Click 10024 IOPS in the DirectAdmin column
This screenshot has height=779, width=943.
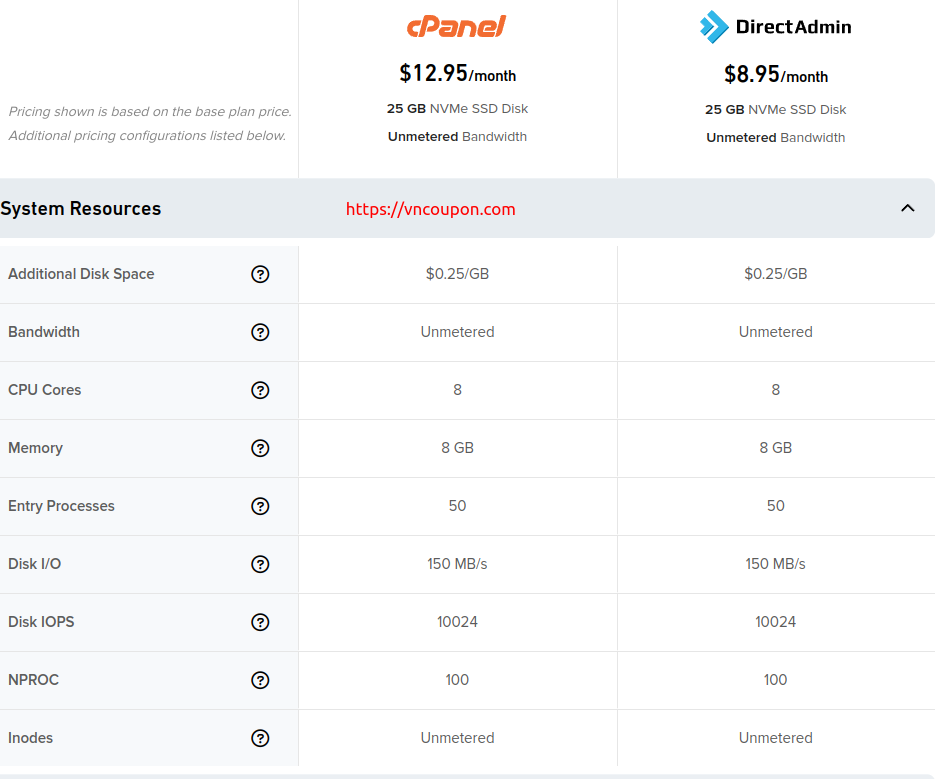[775, 622]
